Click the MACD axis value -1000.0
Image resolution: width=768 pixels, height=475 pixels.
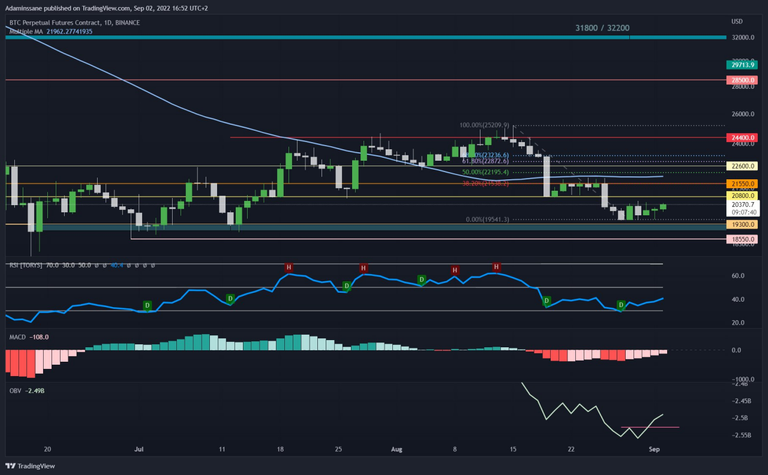click(x=743, y=380)
